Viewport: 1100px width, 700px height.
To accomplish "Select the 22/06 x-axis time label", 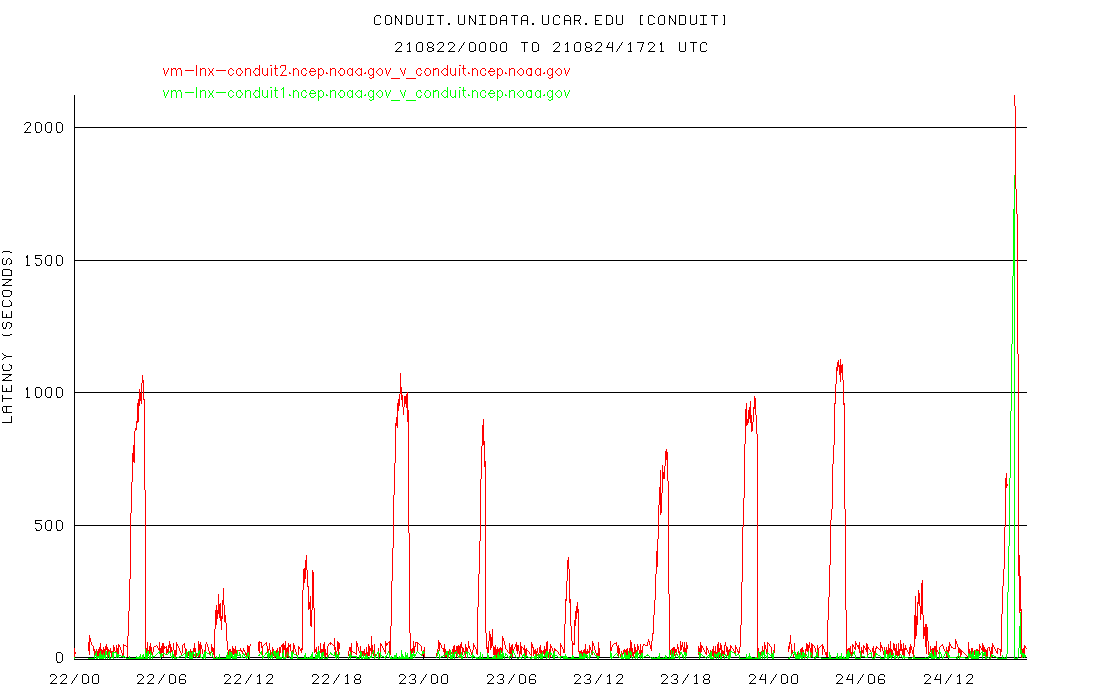I will click(x=161, y=679).
